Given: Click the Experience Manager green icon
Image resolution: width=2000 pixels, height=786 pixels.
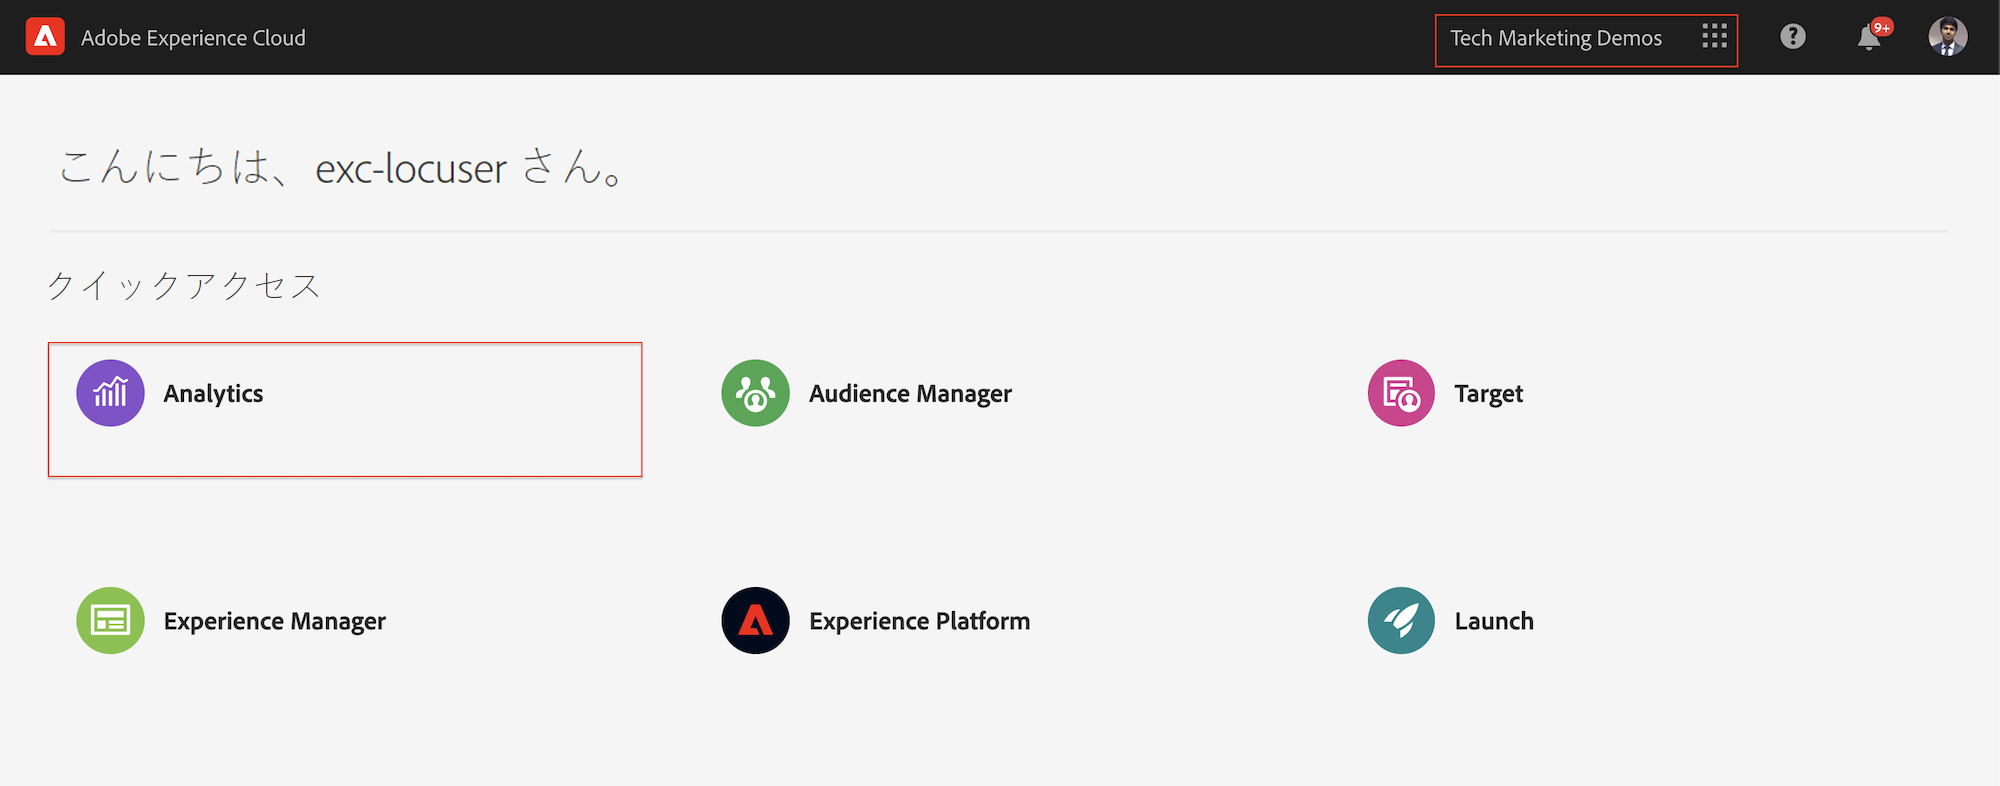Looking at the screenshot, I should coord(110,620).
